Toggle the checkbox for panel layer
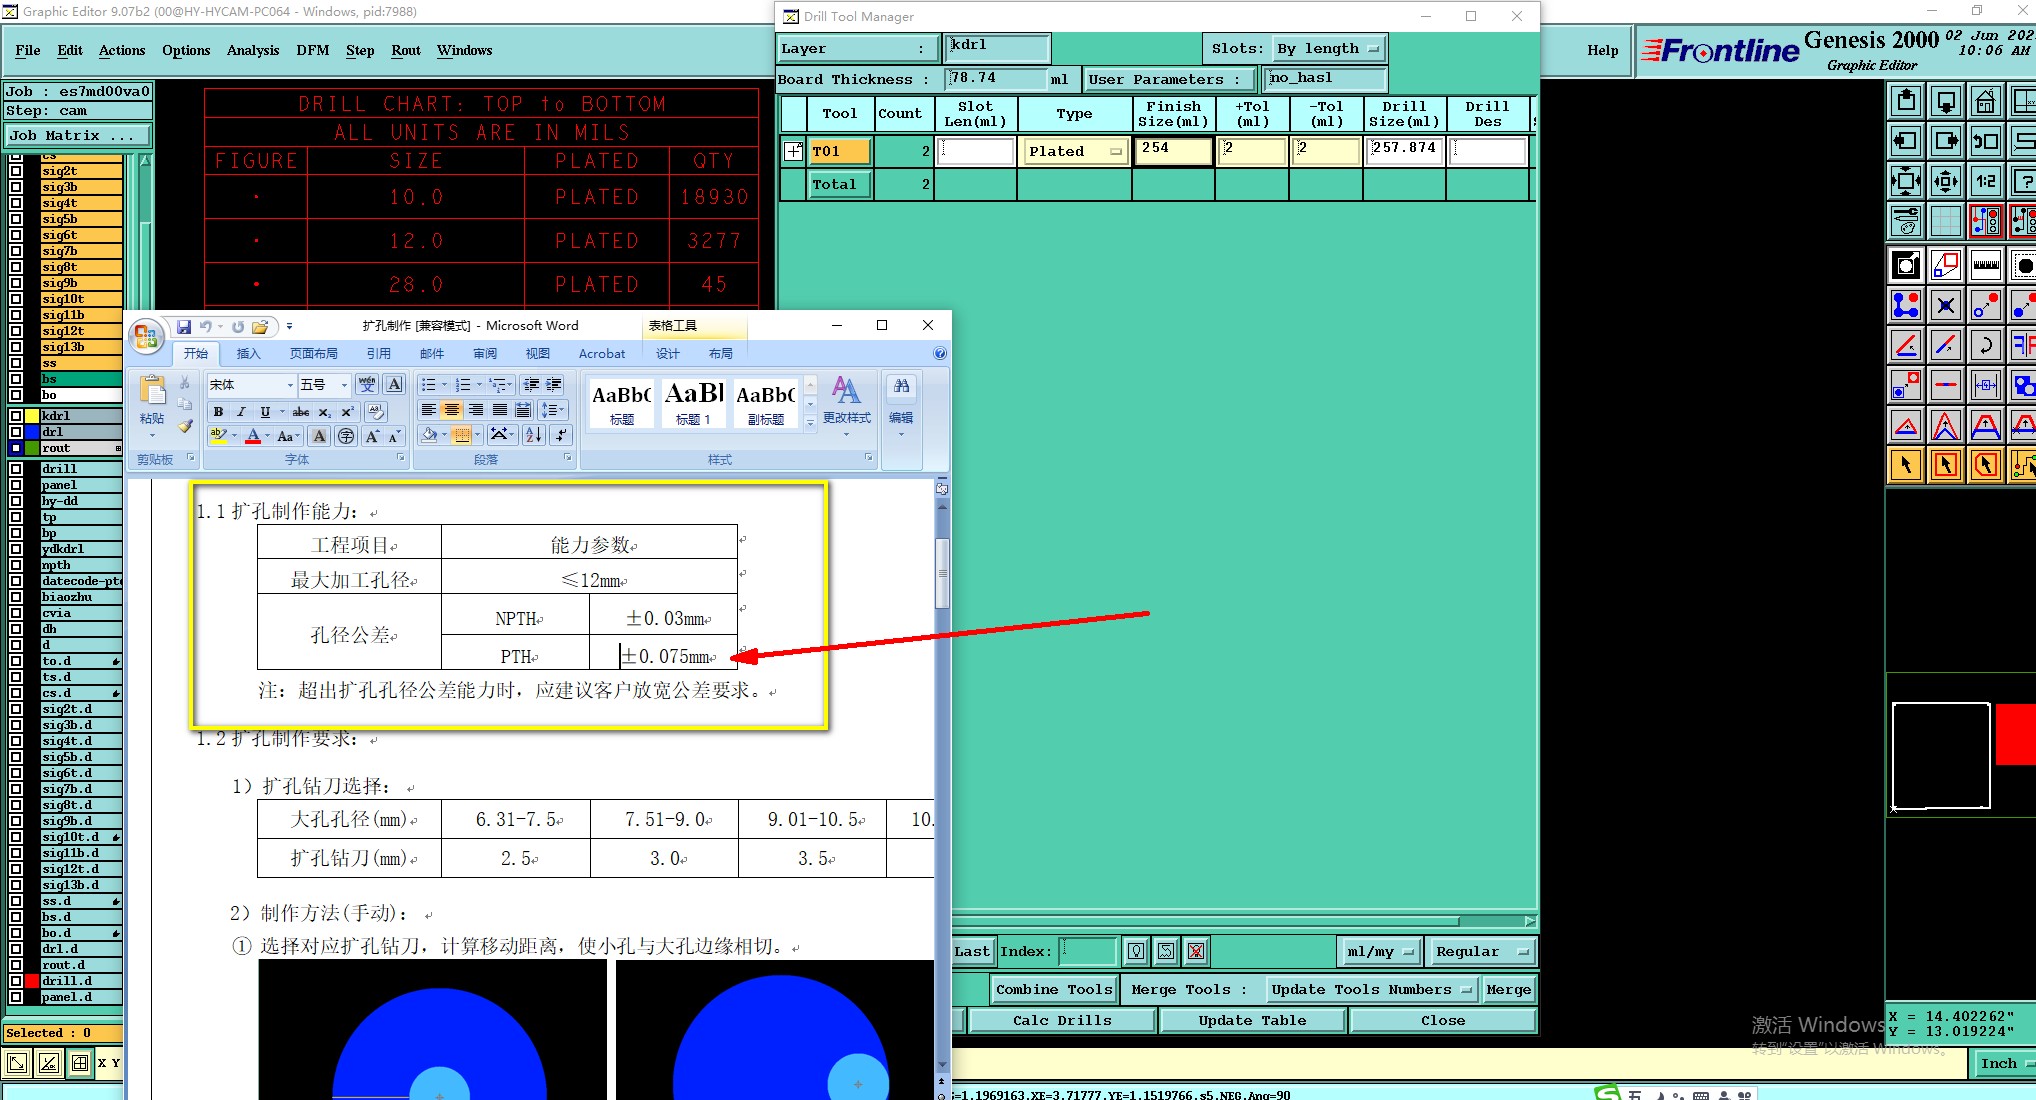 pyautogui.click(x=16, y=485)
